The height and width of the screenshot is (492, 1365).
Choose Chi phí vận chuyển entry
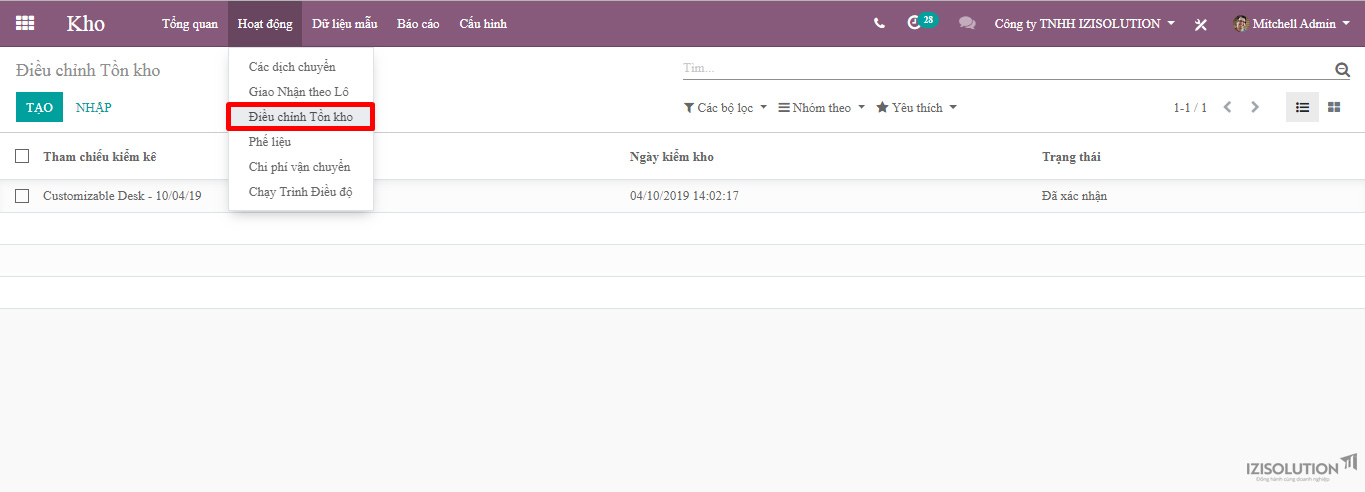(x=301, y=167)
